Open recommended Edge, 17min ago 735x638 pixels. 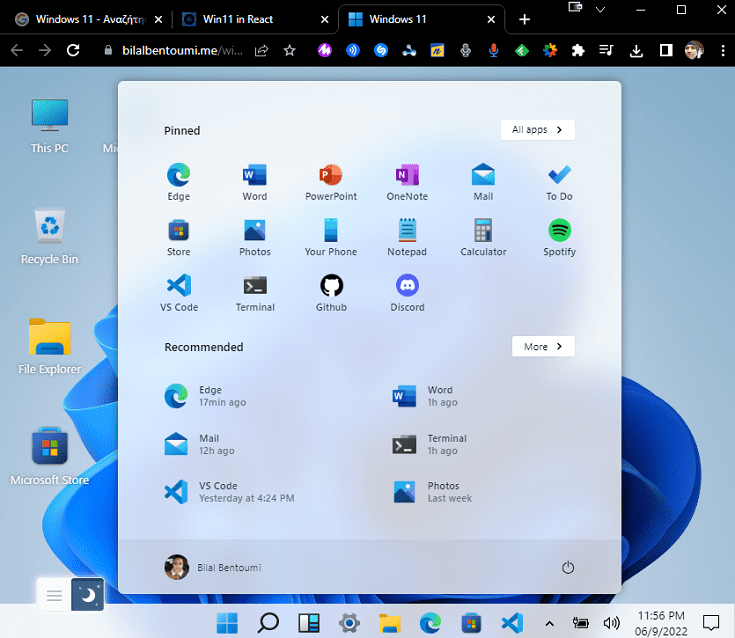205,396
